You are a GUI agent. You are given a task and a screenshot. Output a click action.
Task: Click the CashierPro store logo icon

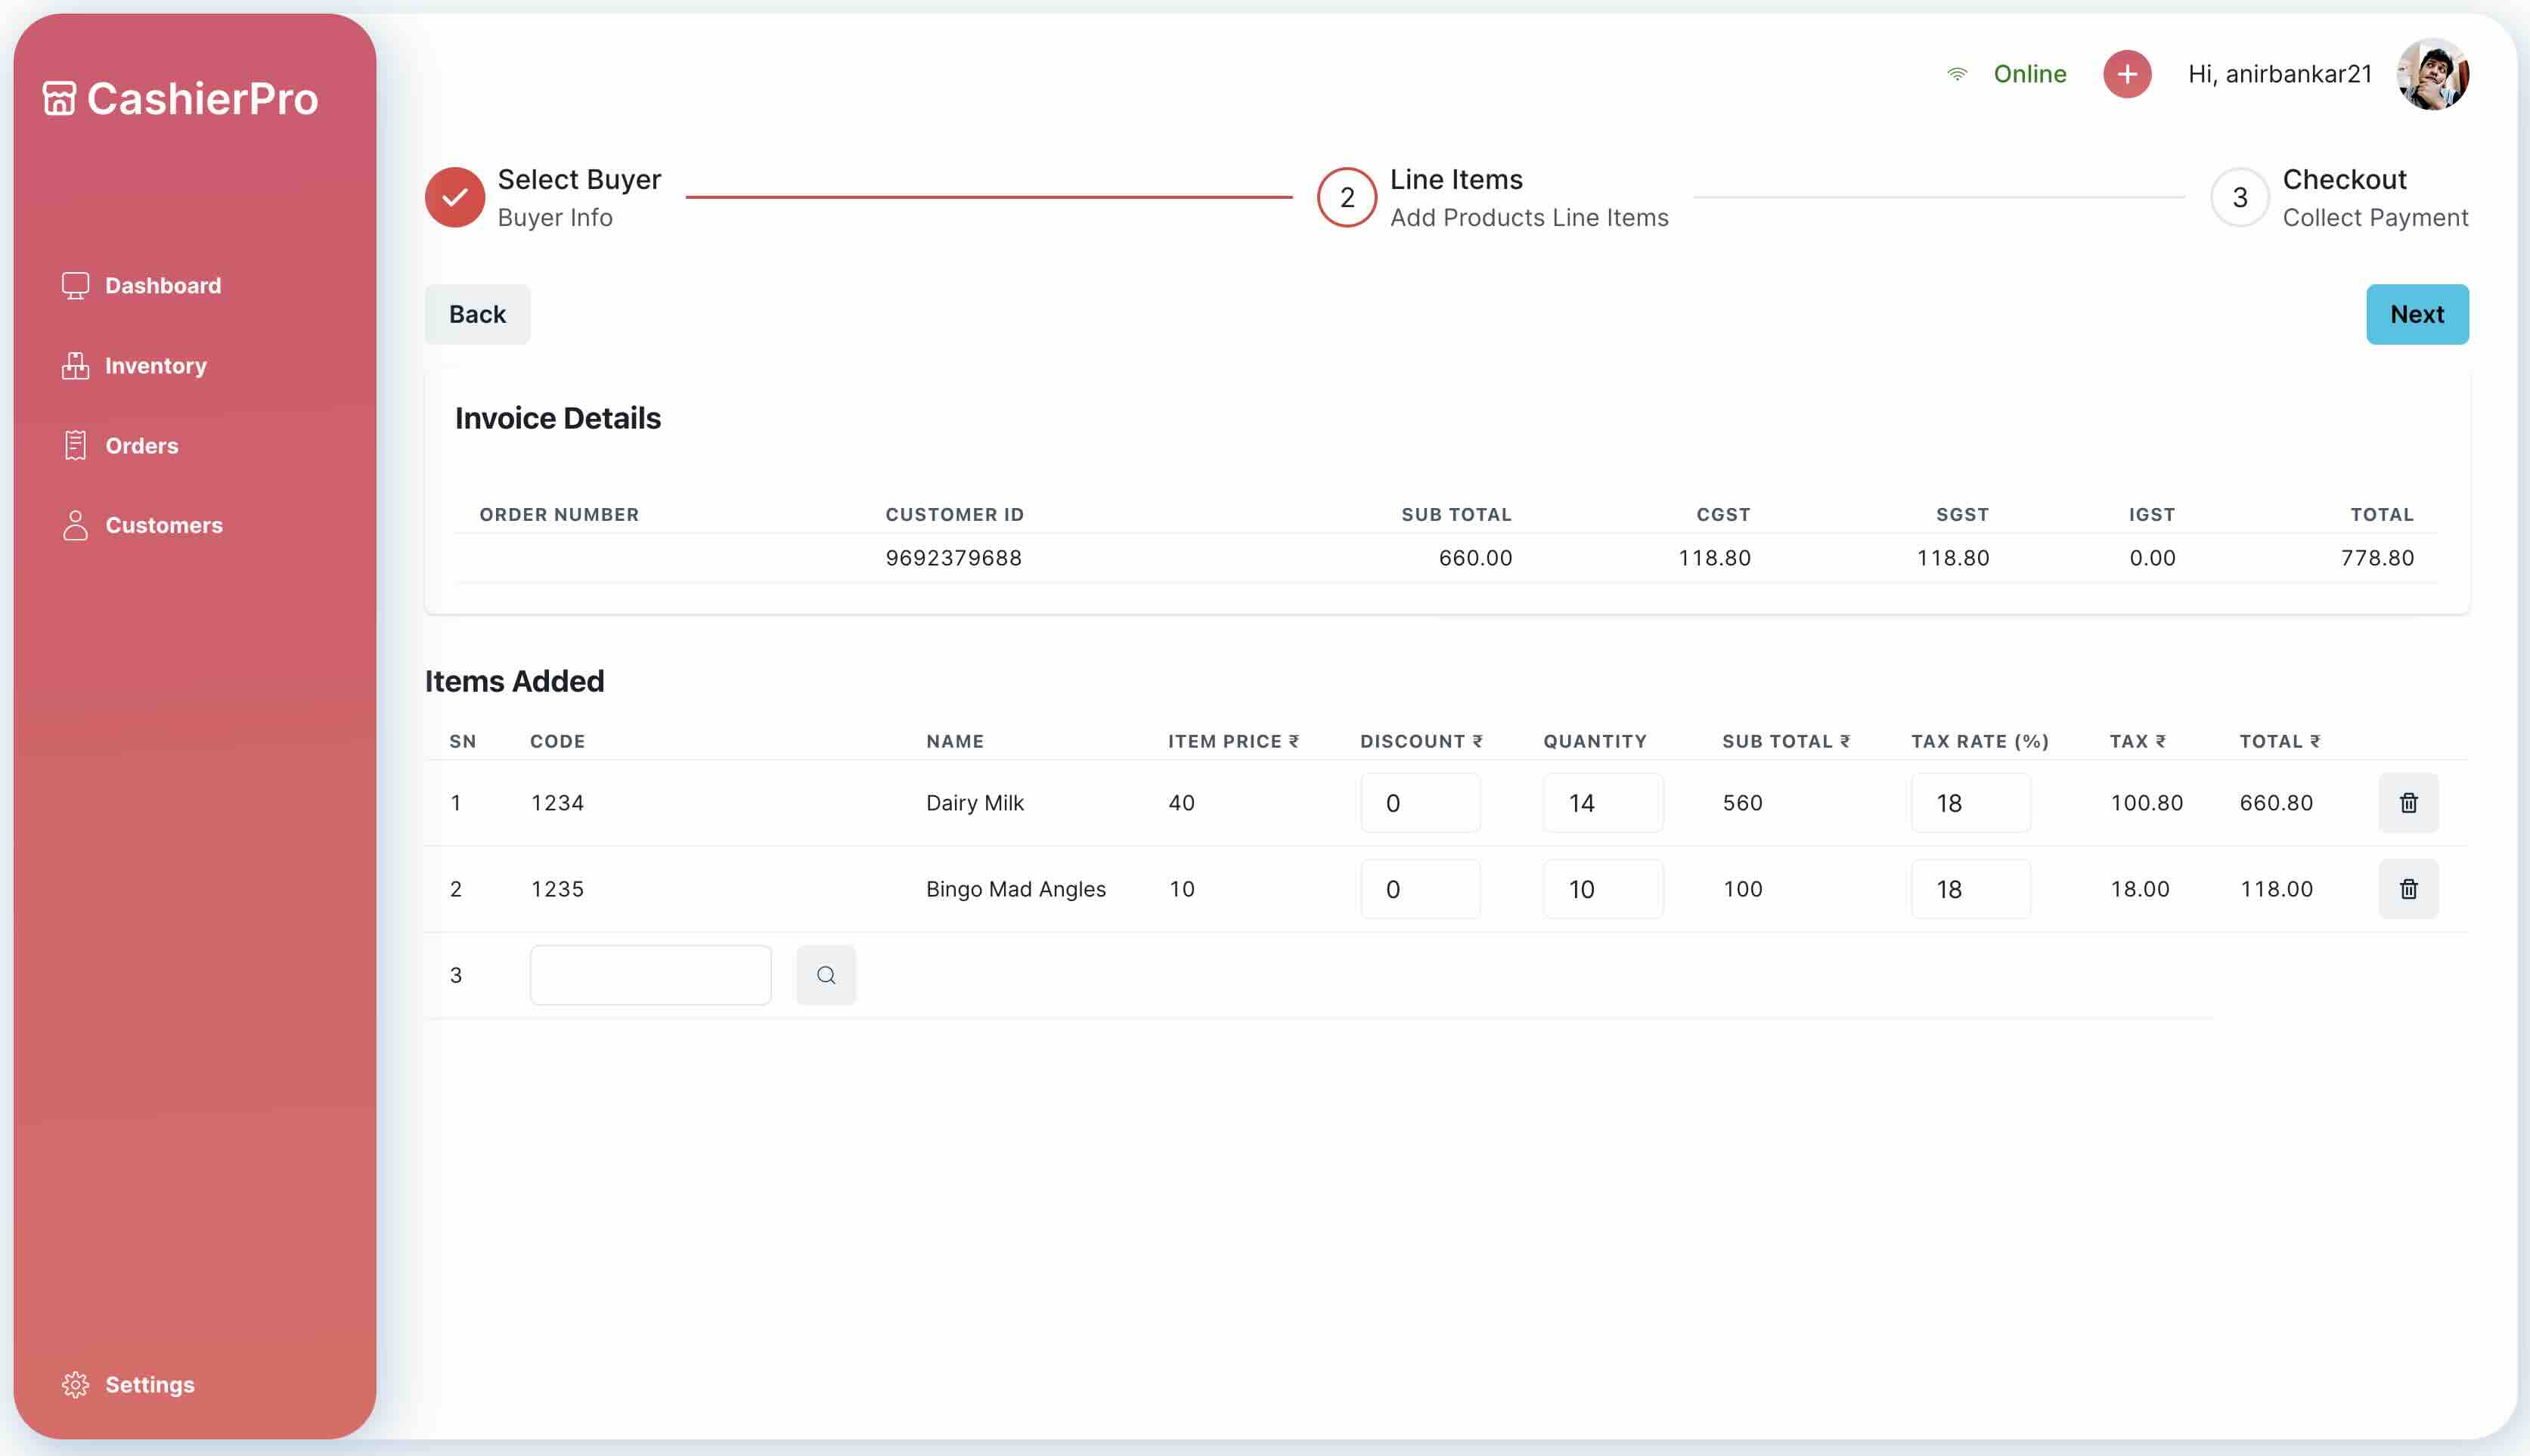59,98
